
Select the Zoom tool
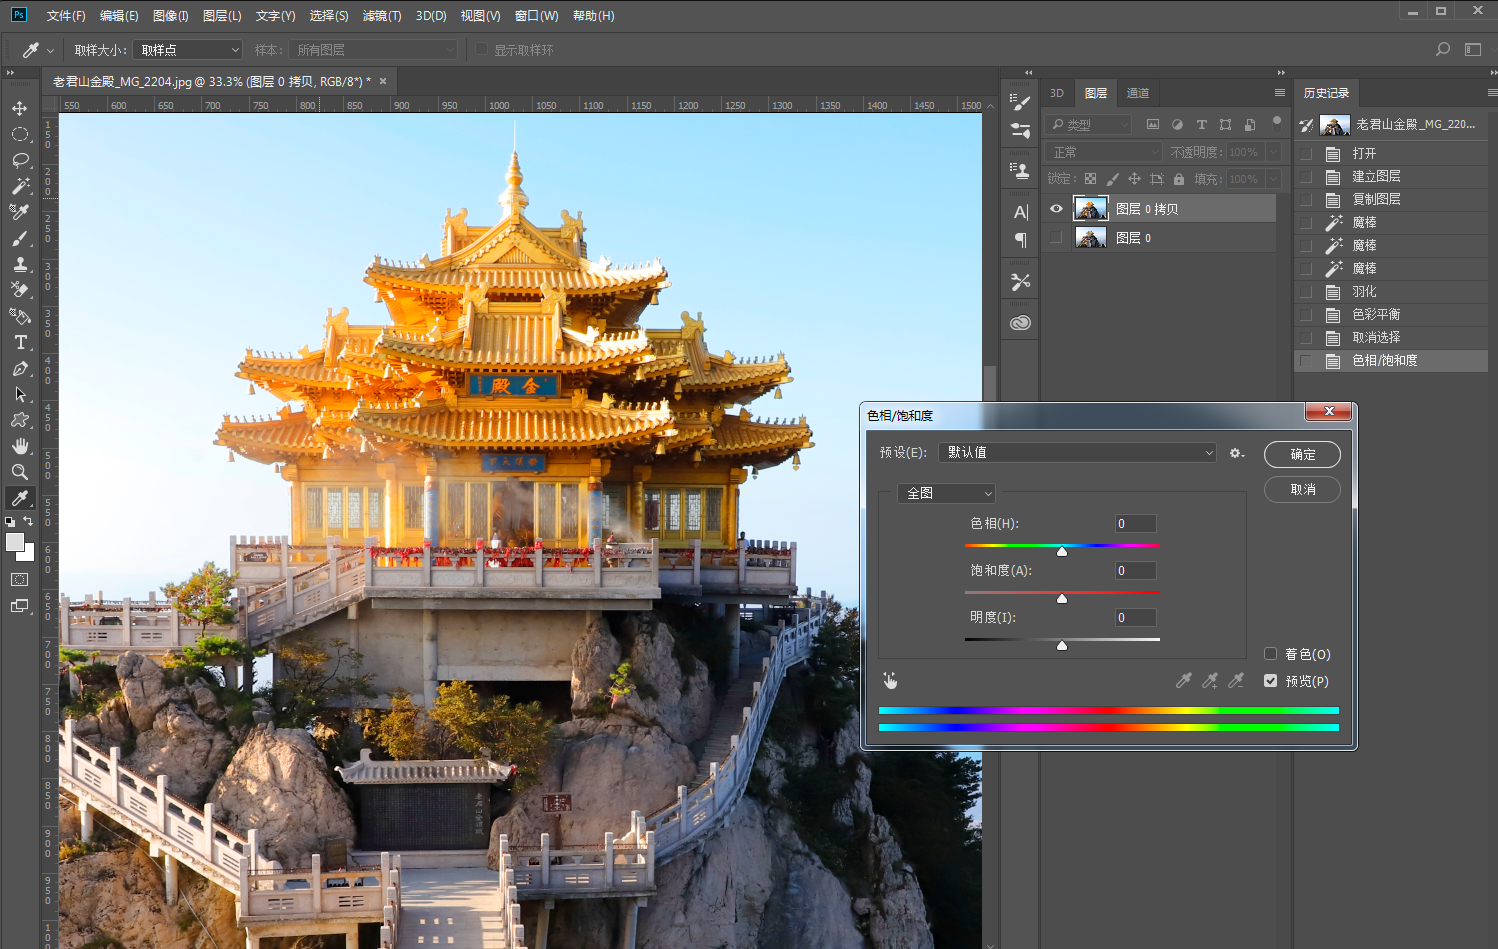tap(20, 472)
